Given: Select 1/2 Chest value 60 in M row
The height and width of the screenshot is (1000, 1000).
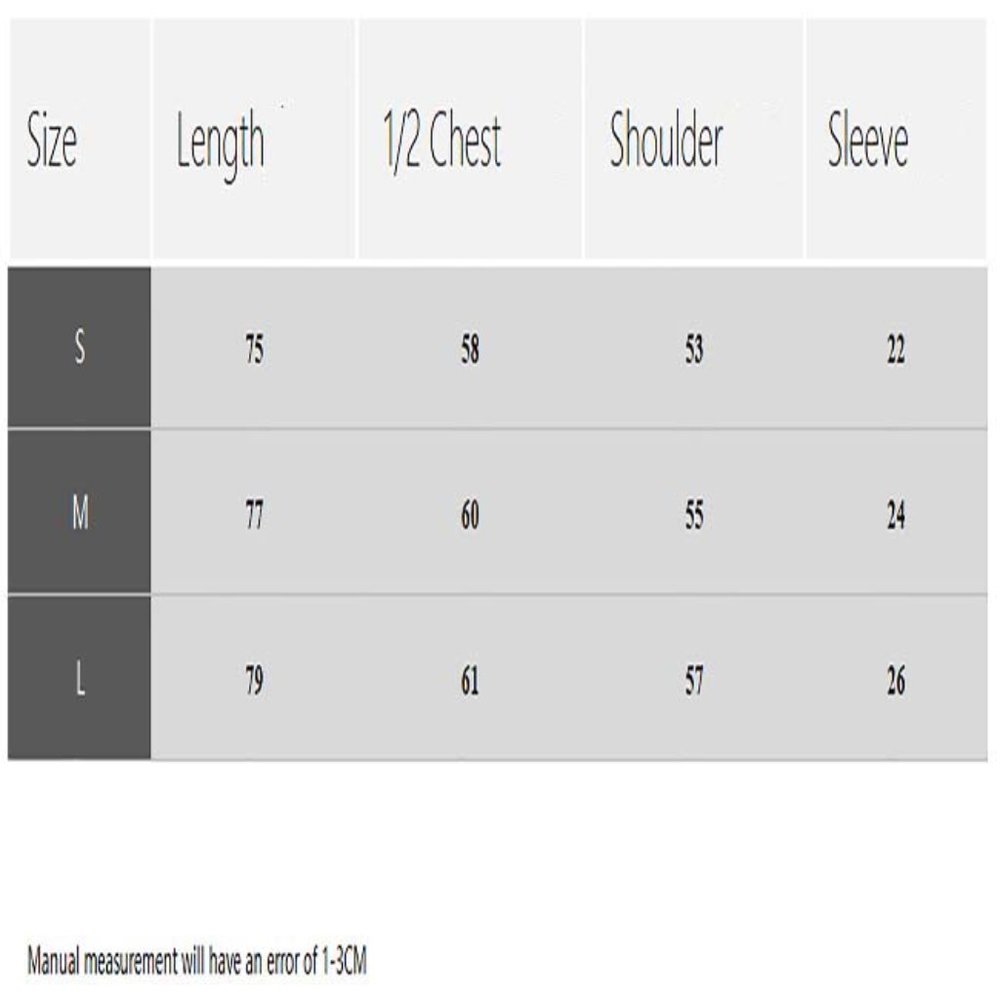Looking at the screenshot, I should click(470, 517).
